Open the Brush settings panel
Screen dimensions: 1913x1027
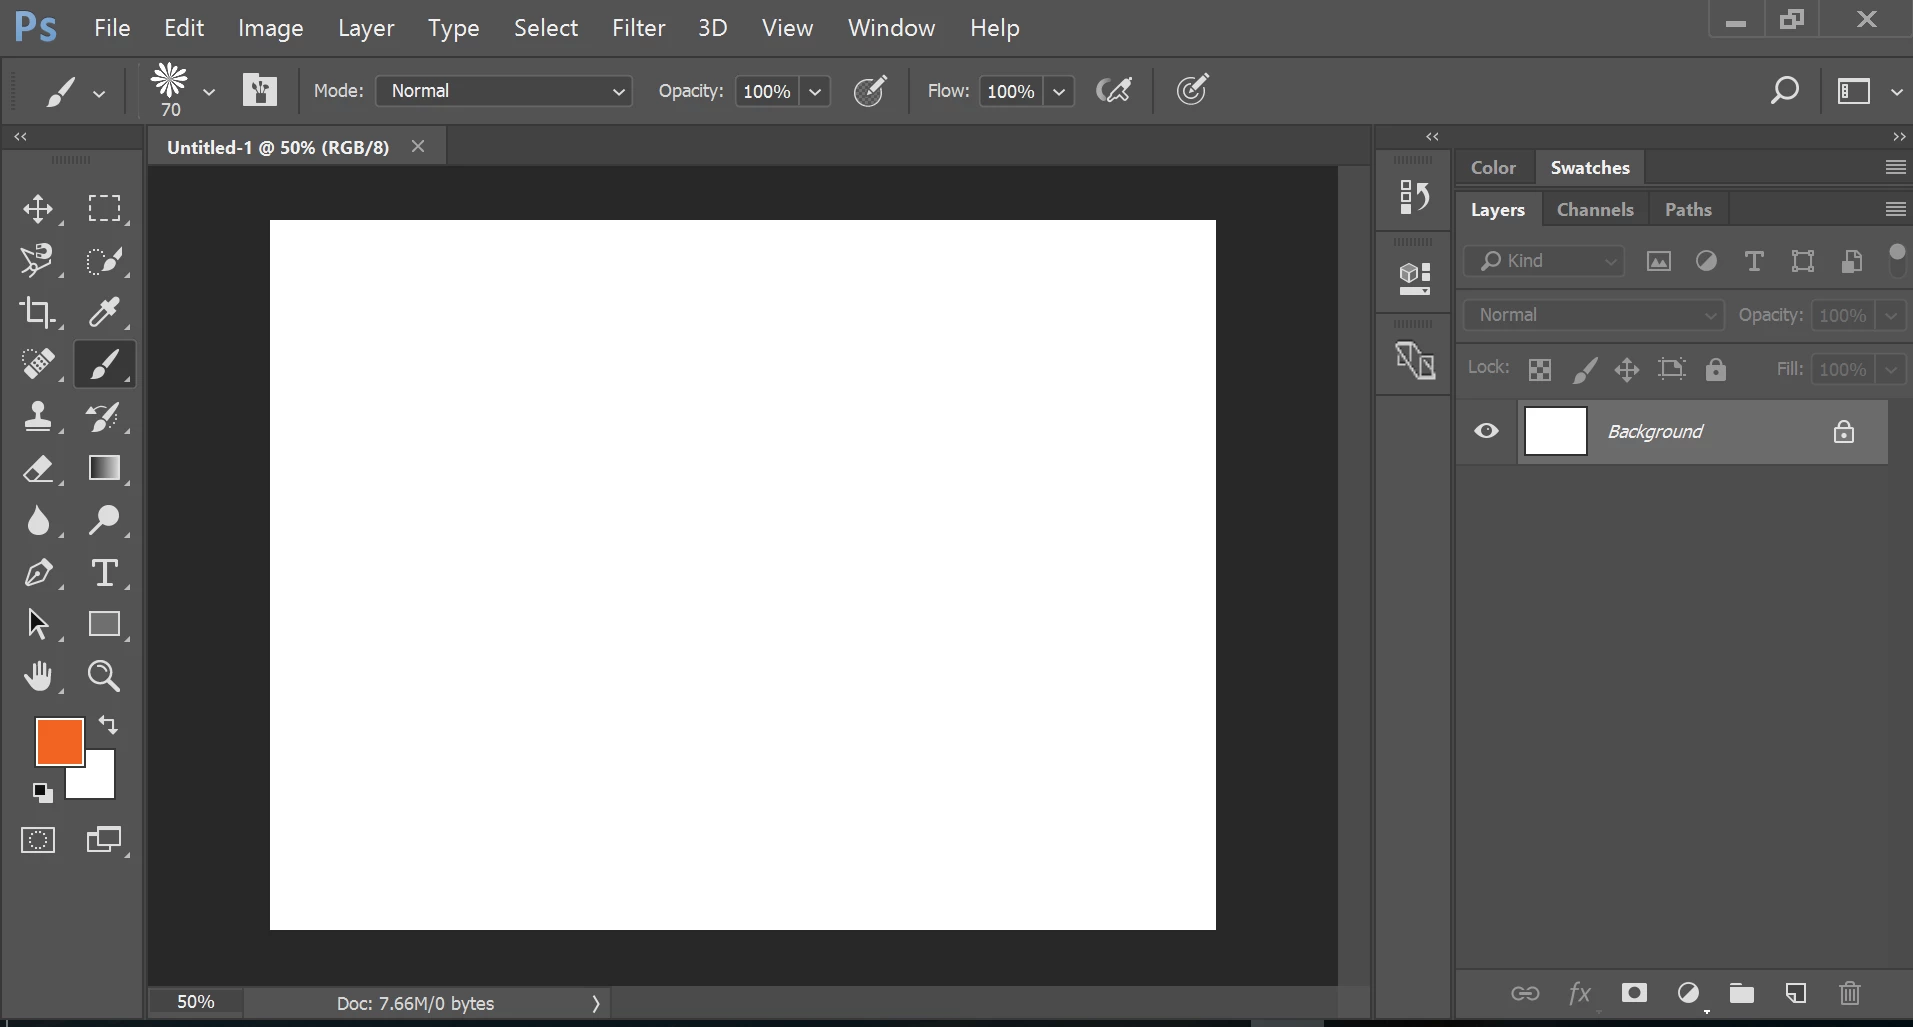click(260, 90)
